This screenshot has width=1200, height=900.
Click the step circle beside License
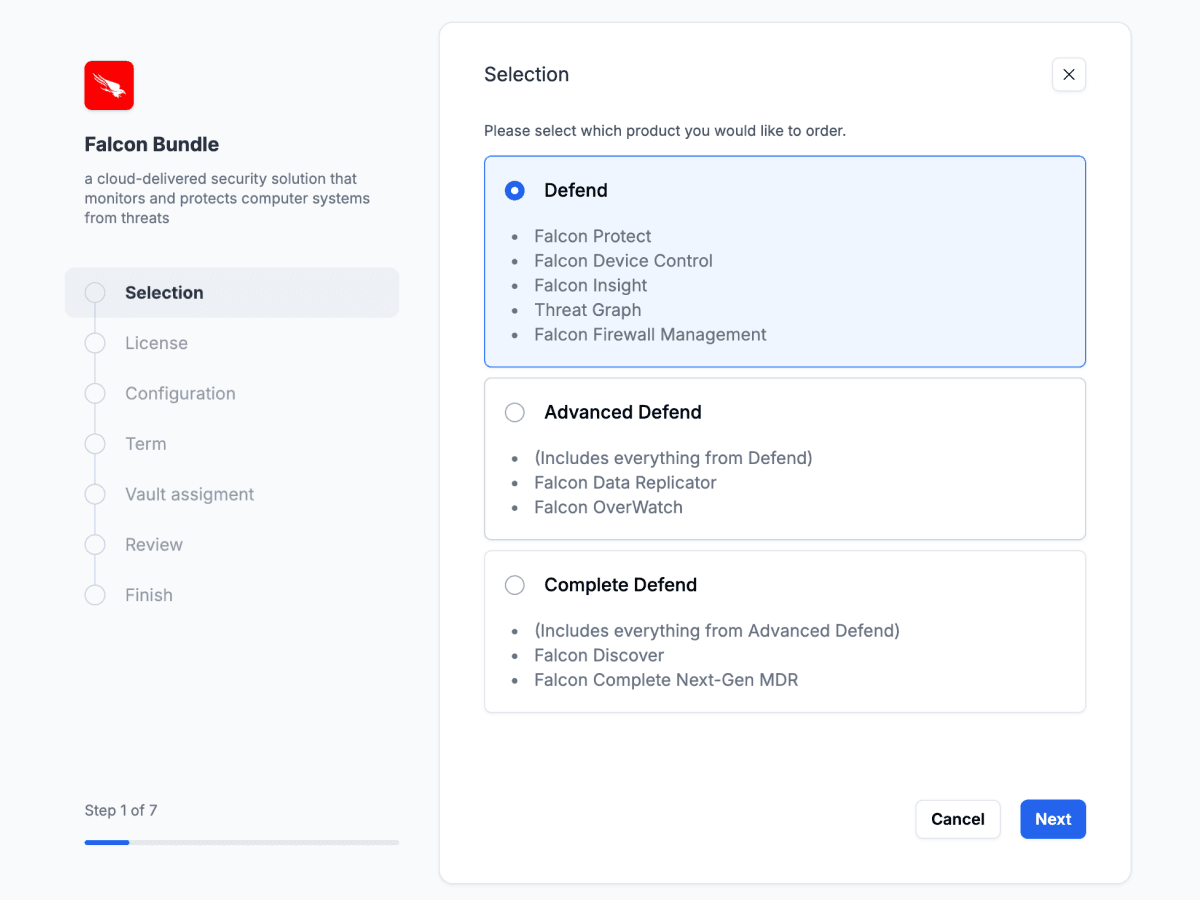(95, 343)
